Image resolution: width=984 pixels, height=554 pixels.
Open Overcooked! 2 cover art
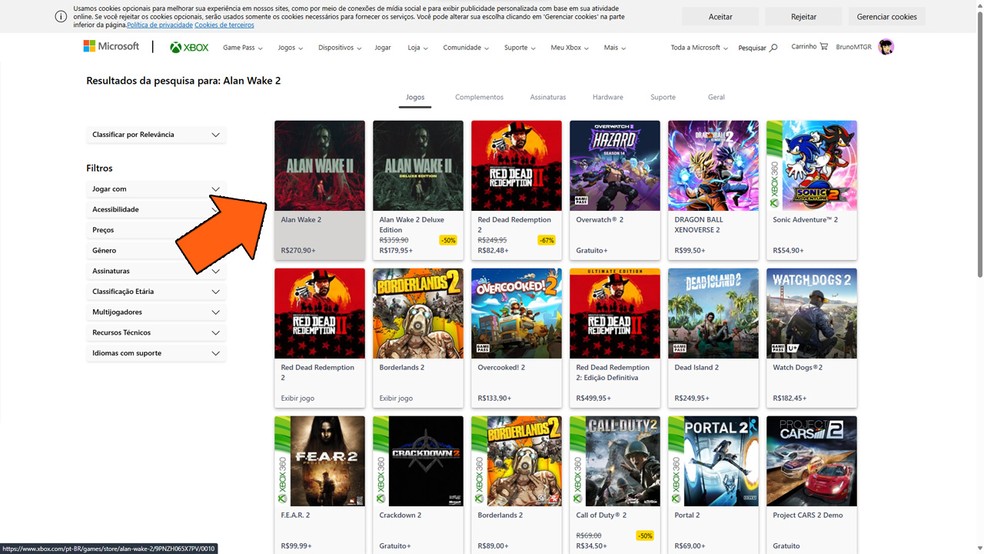[516, 313]
